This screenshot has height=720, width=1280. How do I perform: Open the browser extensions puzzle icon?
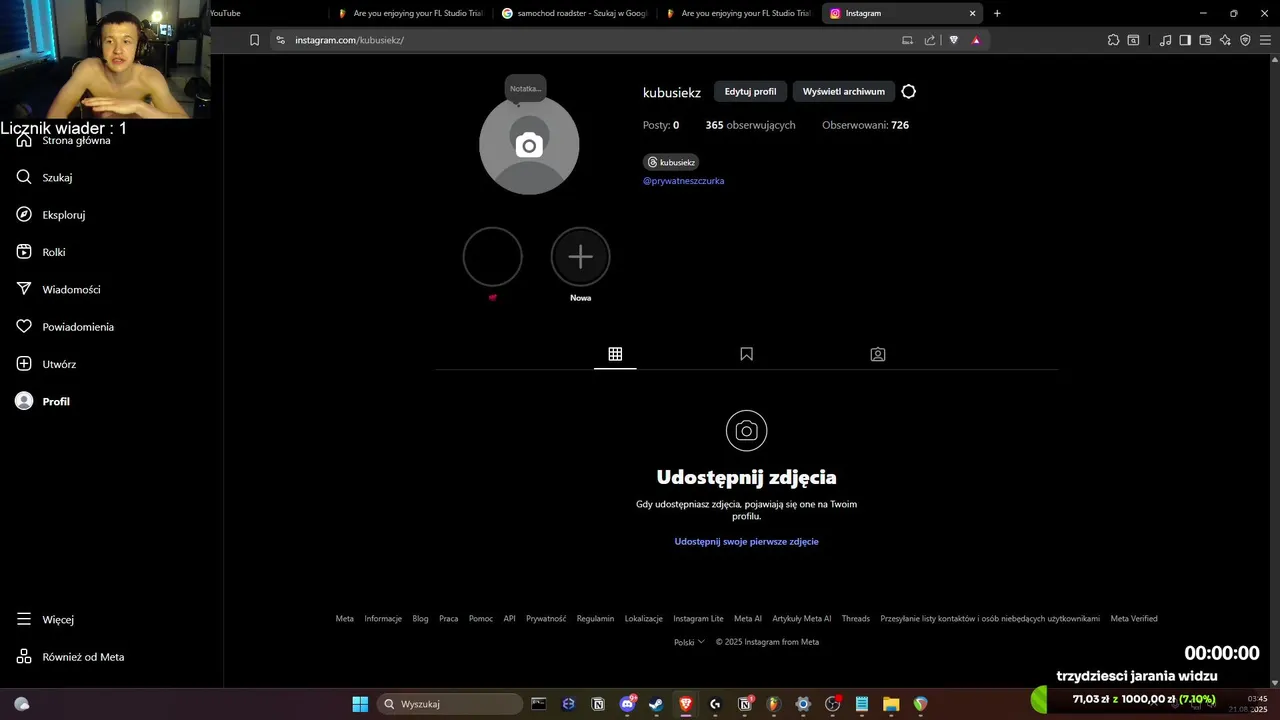point(1113,40)
